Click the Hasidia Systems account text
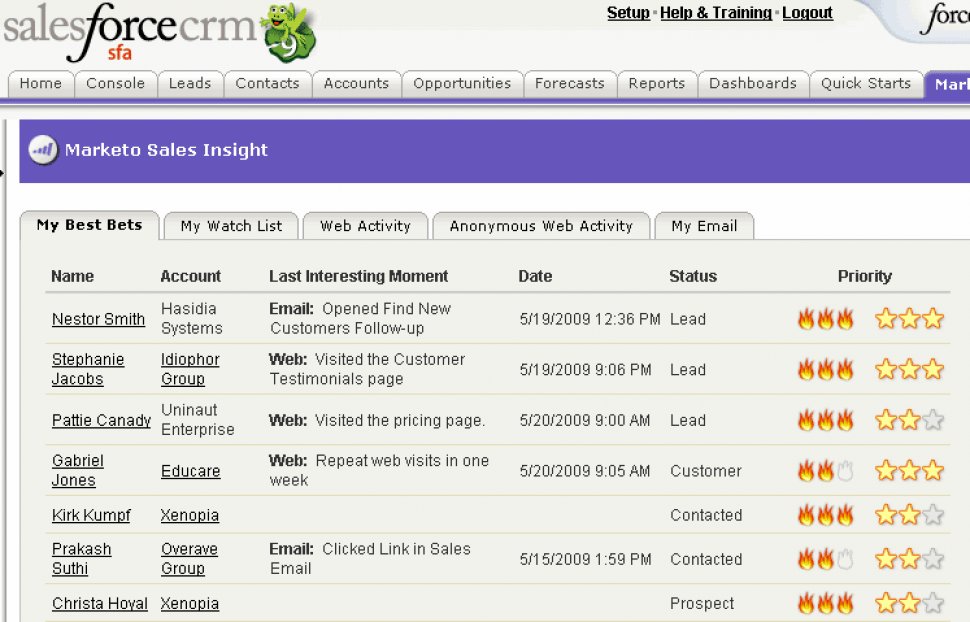This screenshot has width=970, height=622. (x=192, y=319)
